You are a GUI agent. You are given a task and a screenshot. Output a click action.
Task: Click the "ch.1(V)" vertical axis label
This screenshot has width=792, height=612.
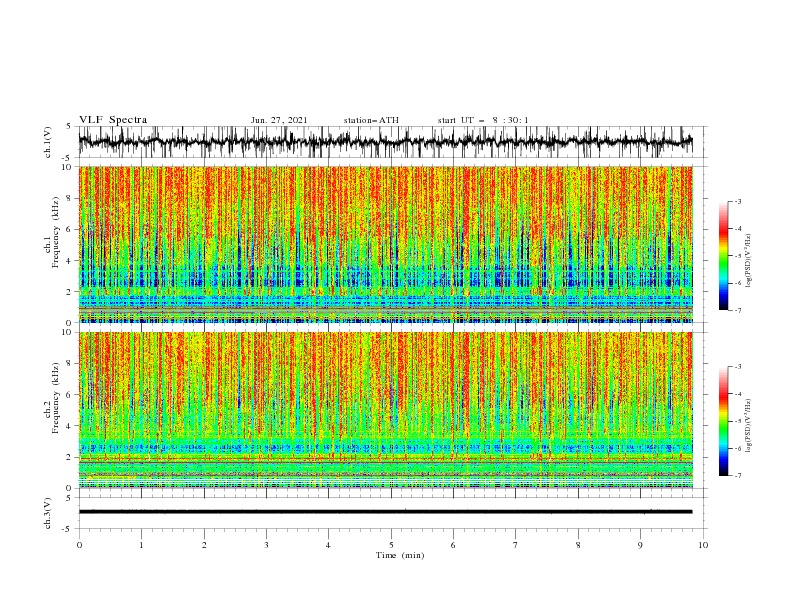[x=48, y=142]
